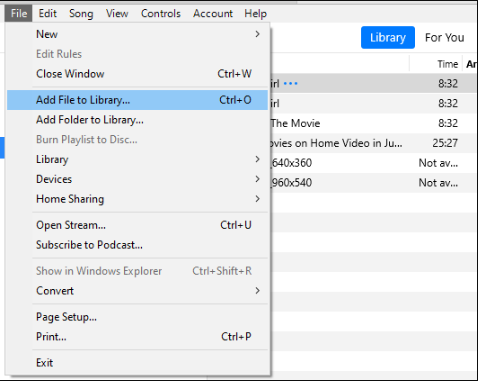The width and height of the screenshot is (478, 381).
Task: Select the 640x360 row
Action: click(x=373, y=163)
